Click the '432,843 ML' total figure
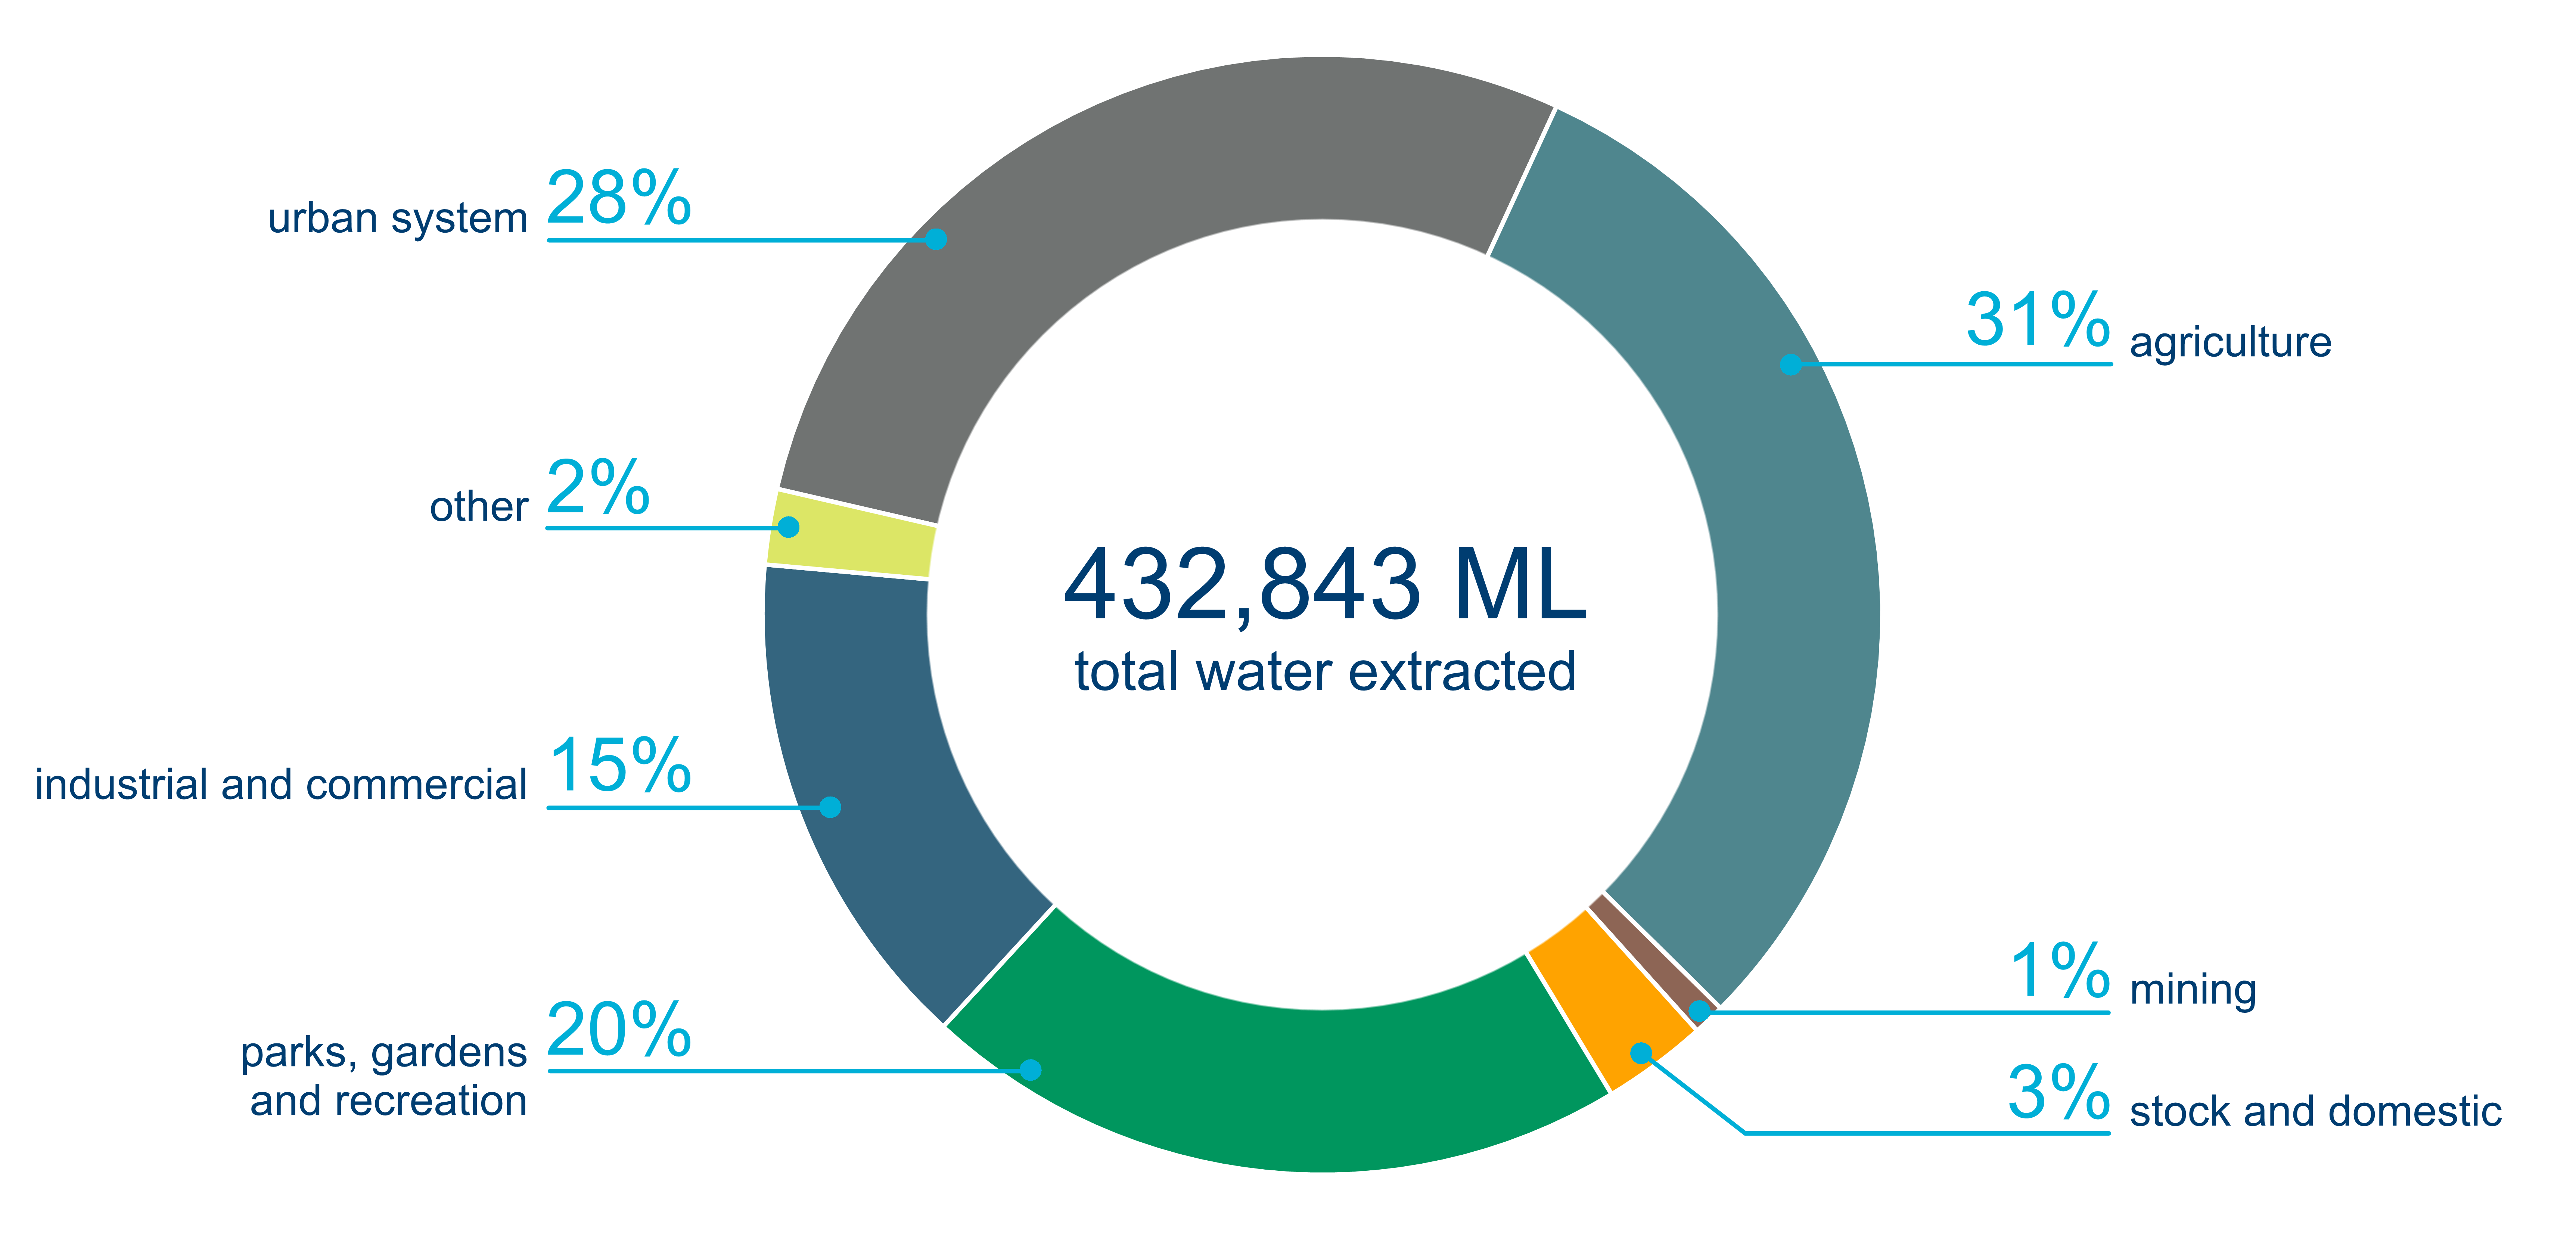Image resolution: width=2576 pixels, height=1257 pixels. pos(1325,585)
